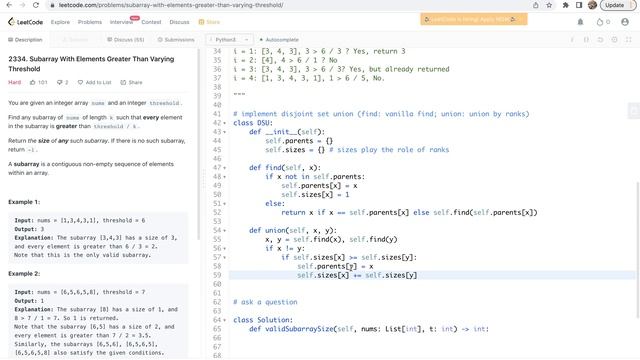Open the notifications bell icon
640x360 pixels.
pyautogui.click(x=580, y=22)
